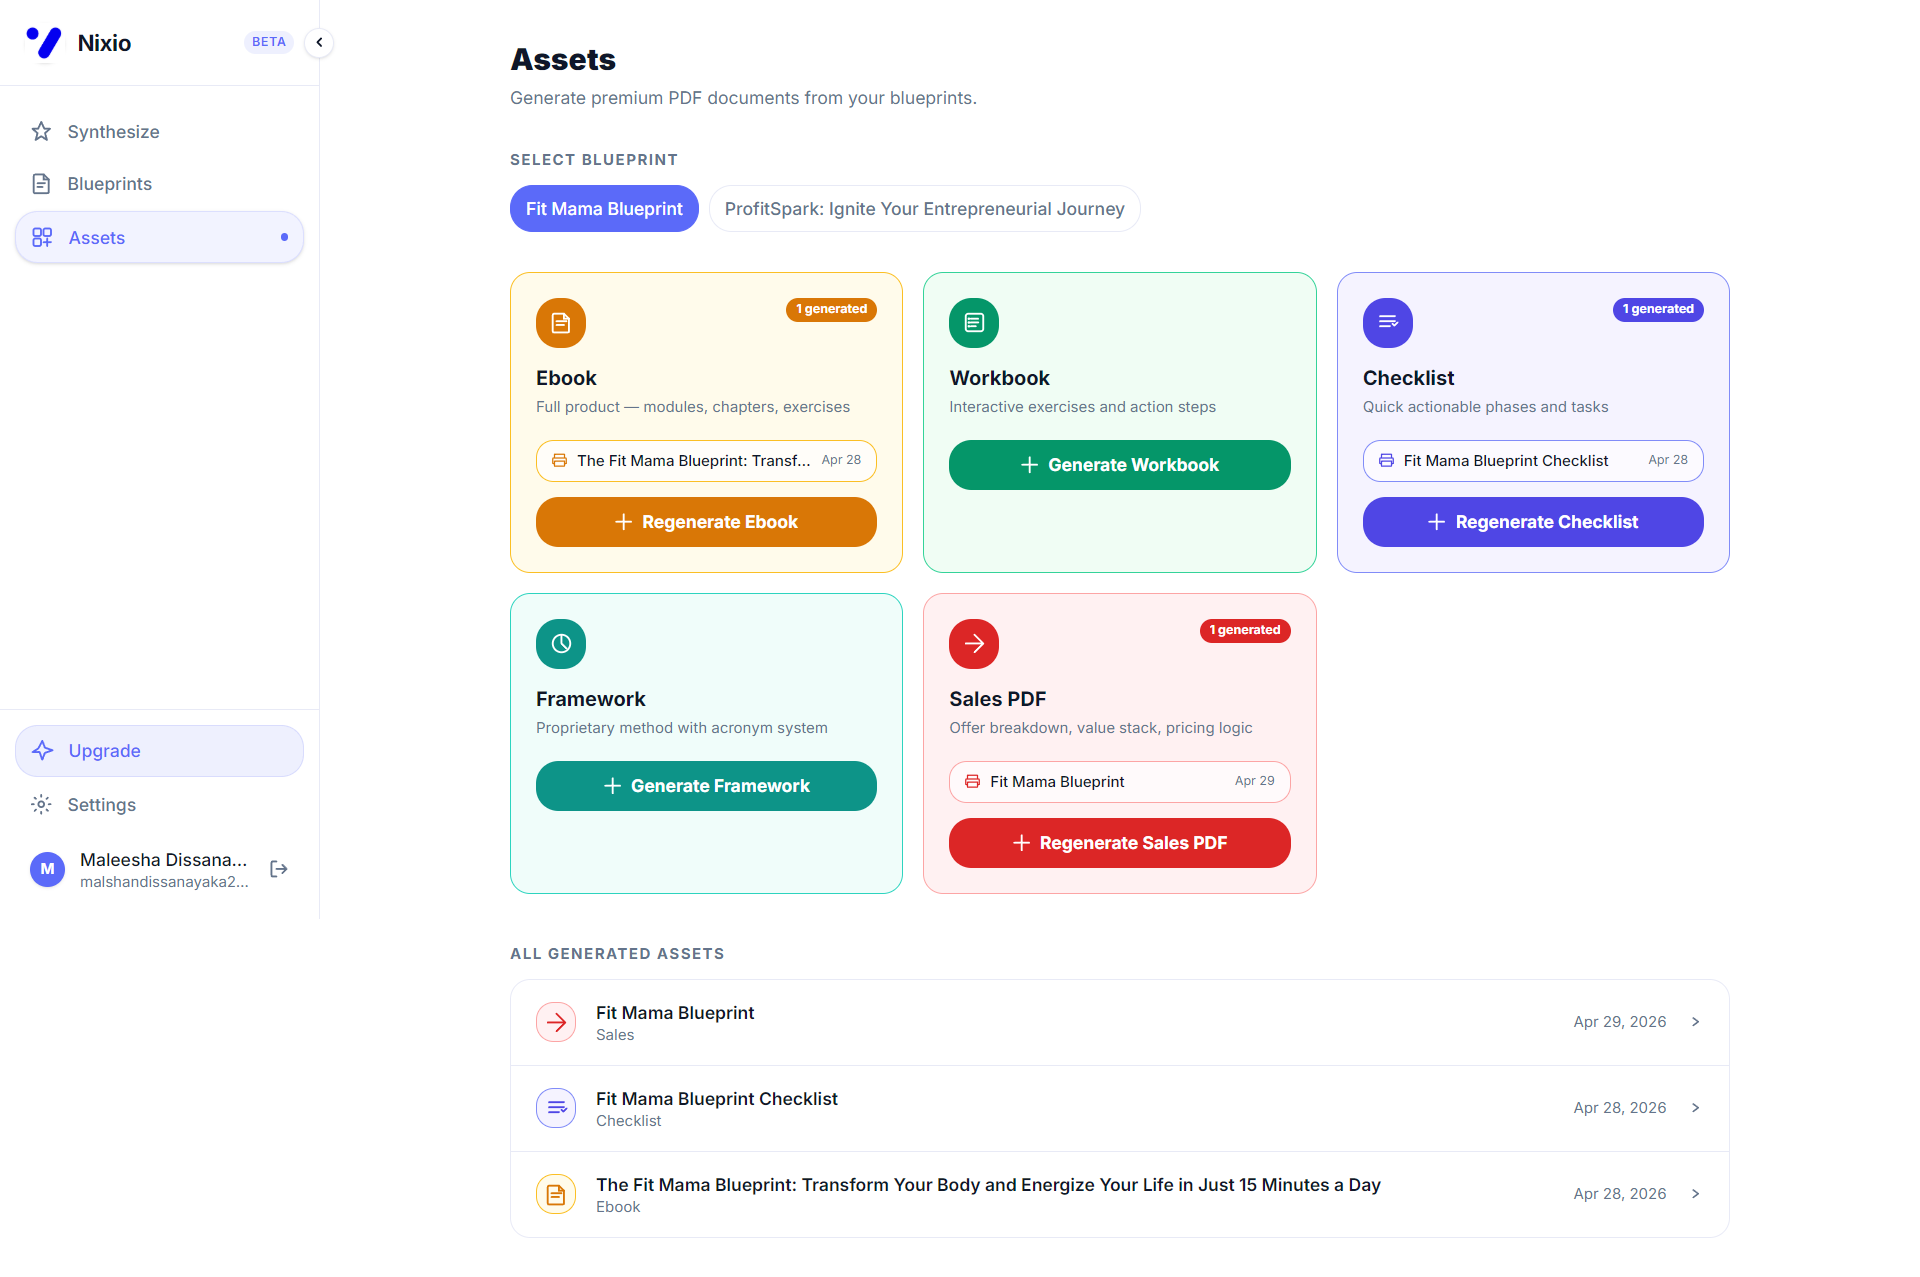Viewport: 1920px width, 1277px height.
Task: Open Settings using the gear icon
Action: (41, 804)
